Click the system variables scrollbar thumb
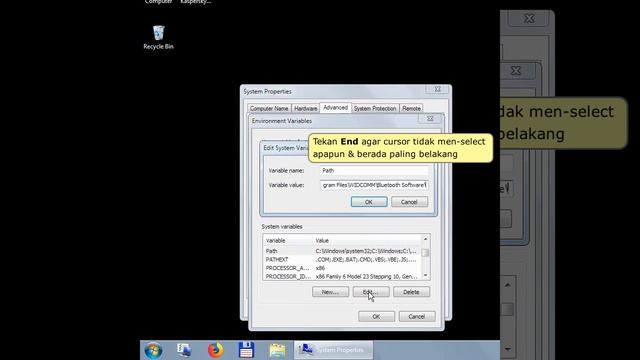Screen dimensions: 640x360 [425, 253]
